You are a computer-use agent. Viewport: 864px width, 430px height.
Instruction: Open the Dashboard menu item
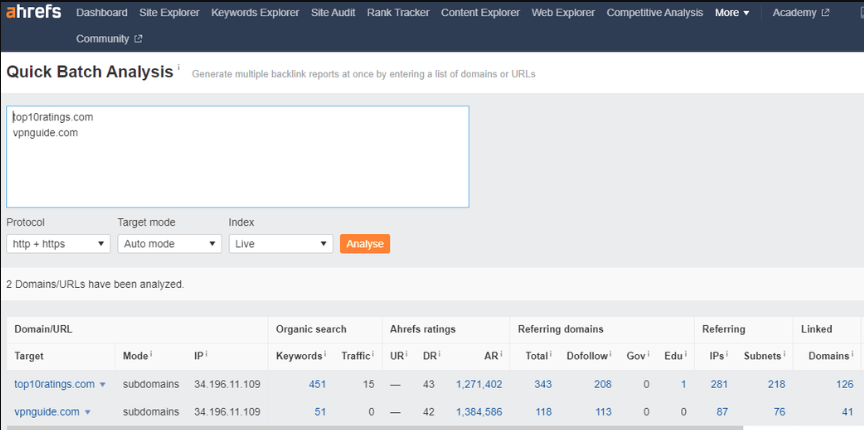click(102, 12)
